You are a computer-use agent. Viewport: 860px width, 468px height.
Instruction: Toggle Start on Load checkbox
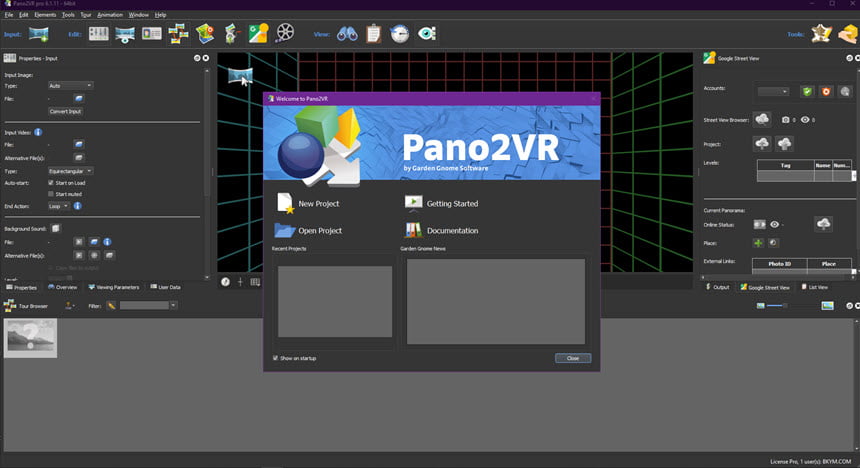[x=51, y=183]
